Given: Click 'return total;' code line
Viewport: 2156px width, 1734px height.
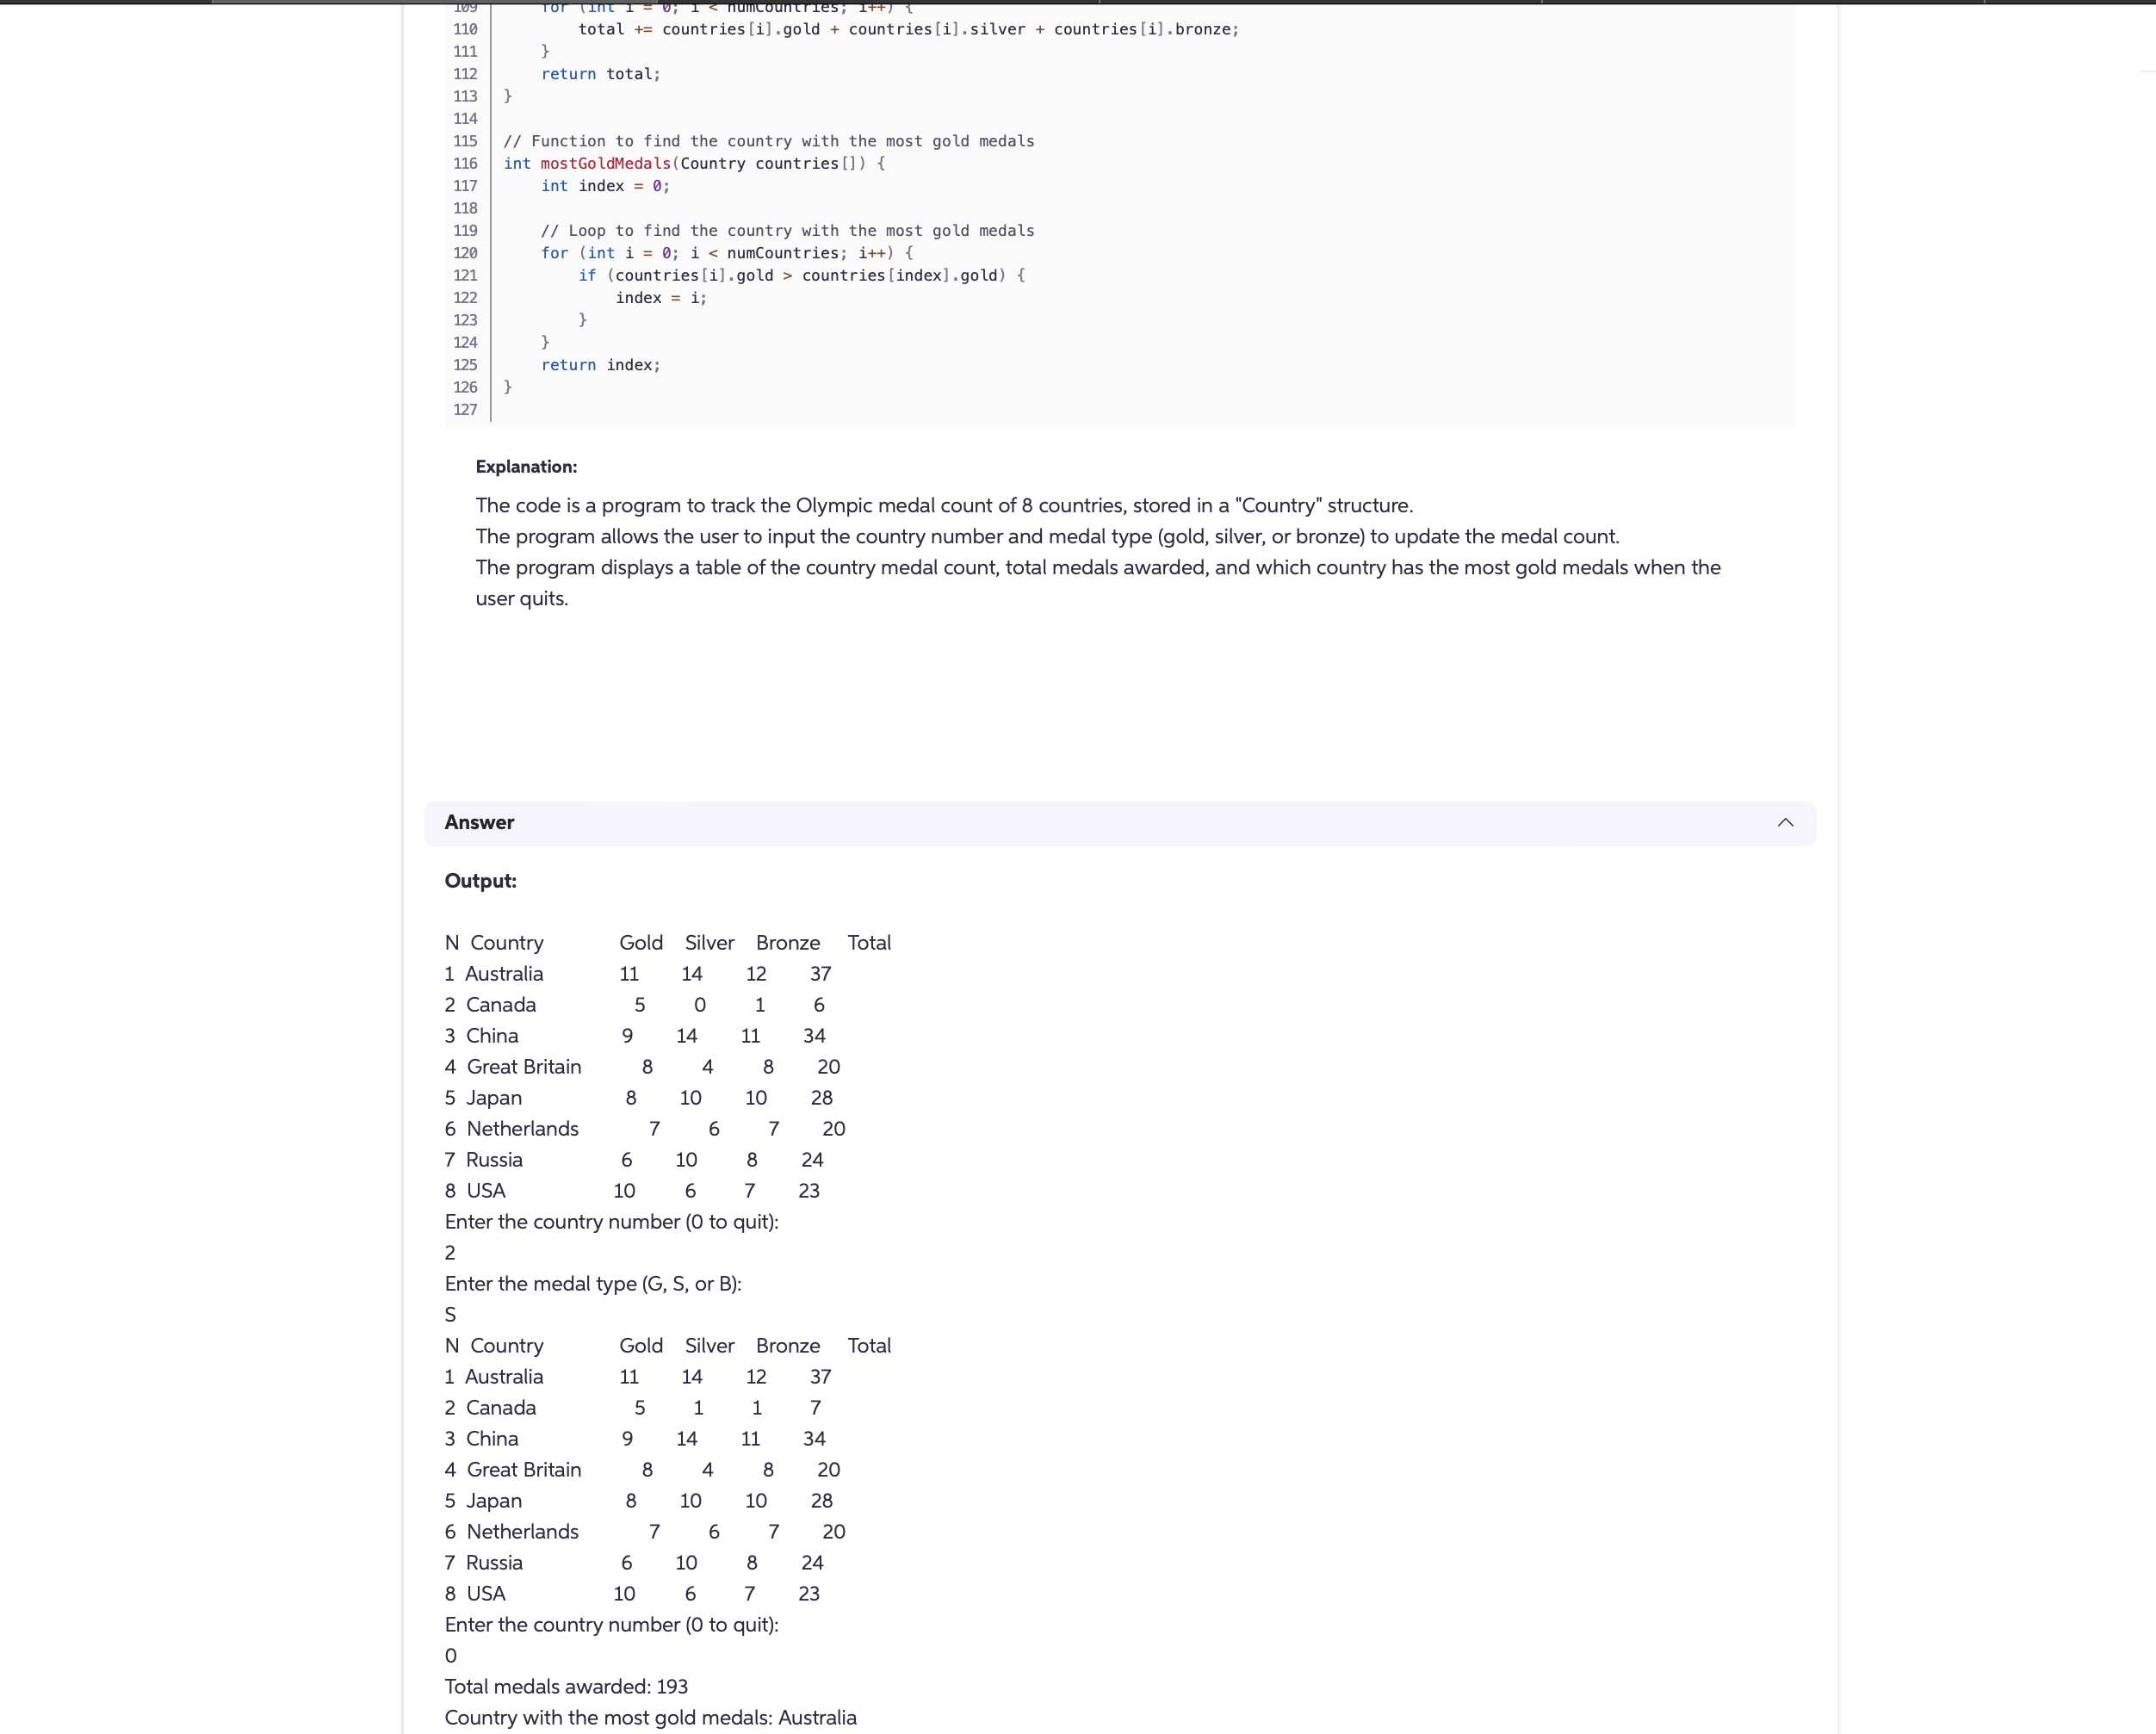Looking at the screenshot, I should (600, 74).
